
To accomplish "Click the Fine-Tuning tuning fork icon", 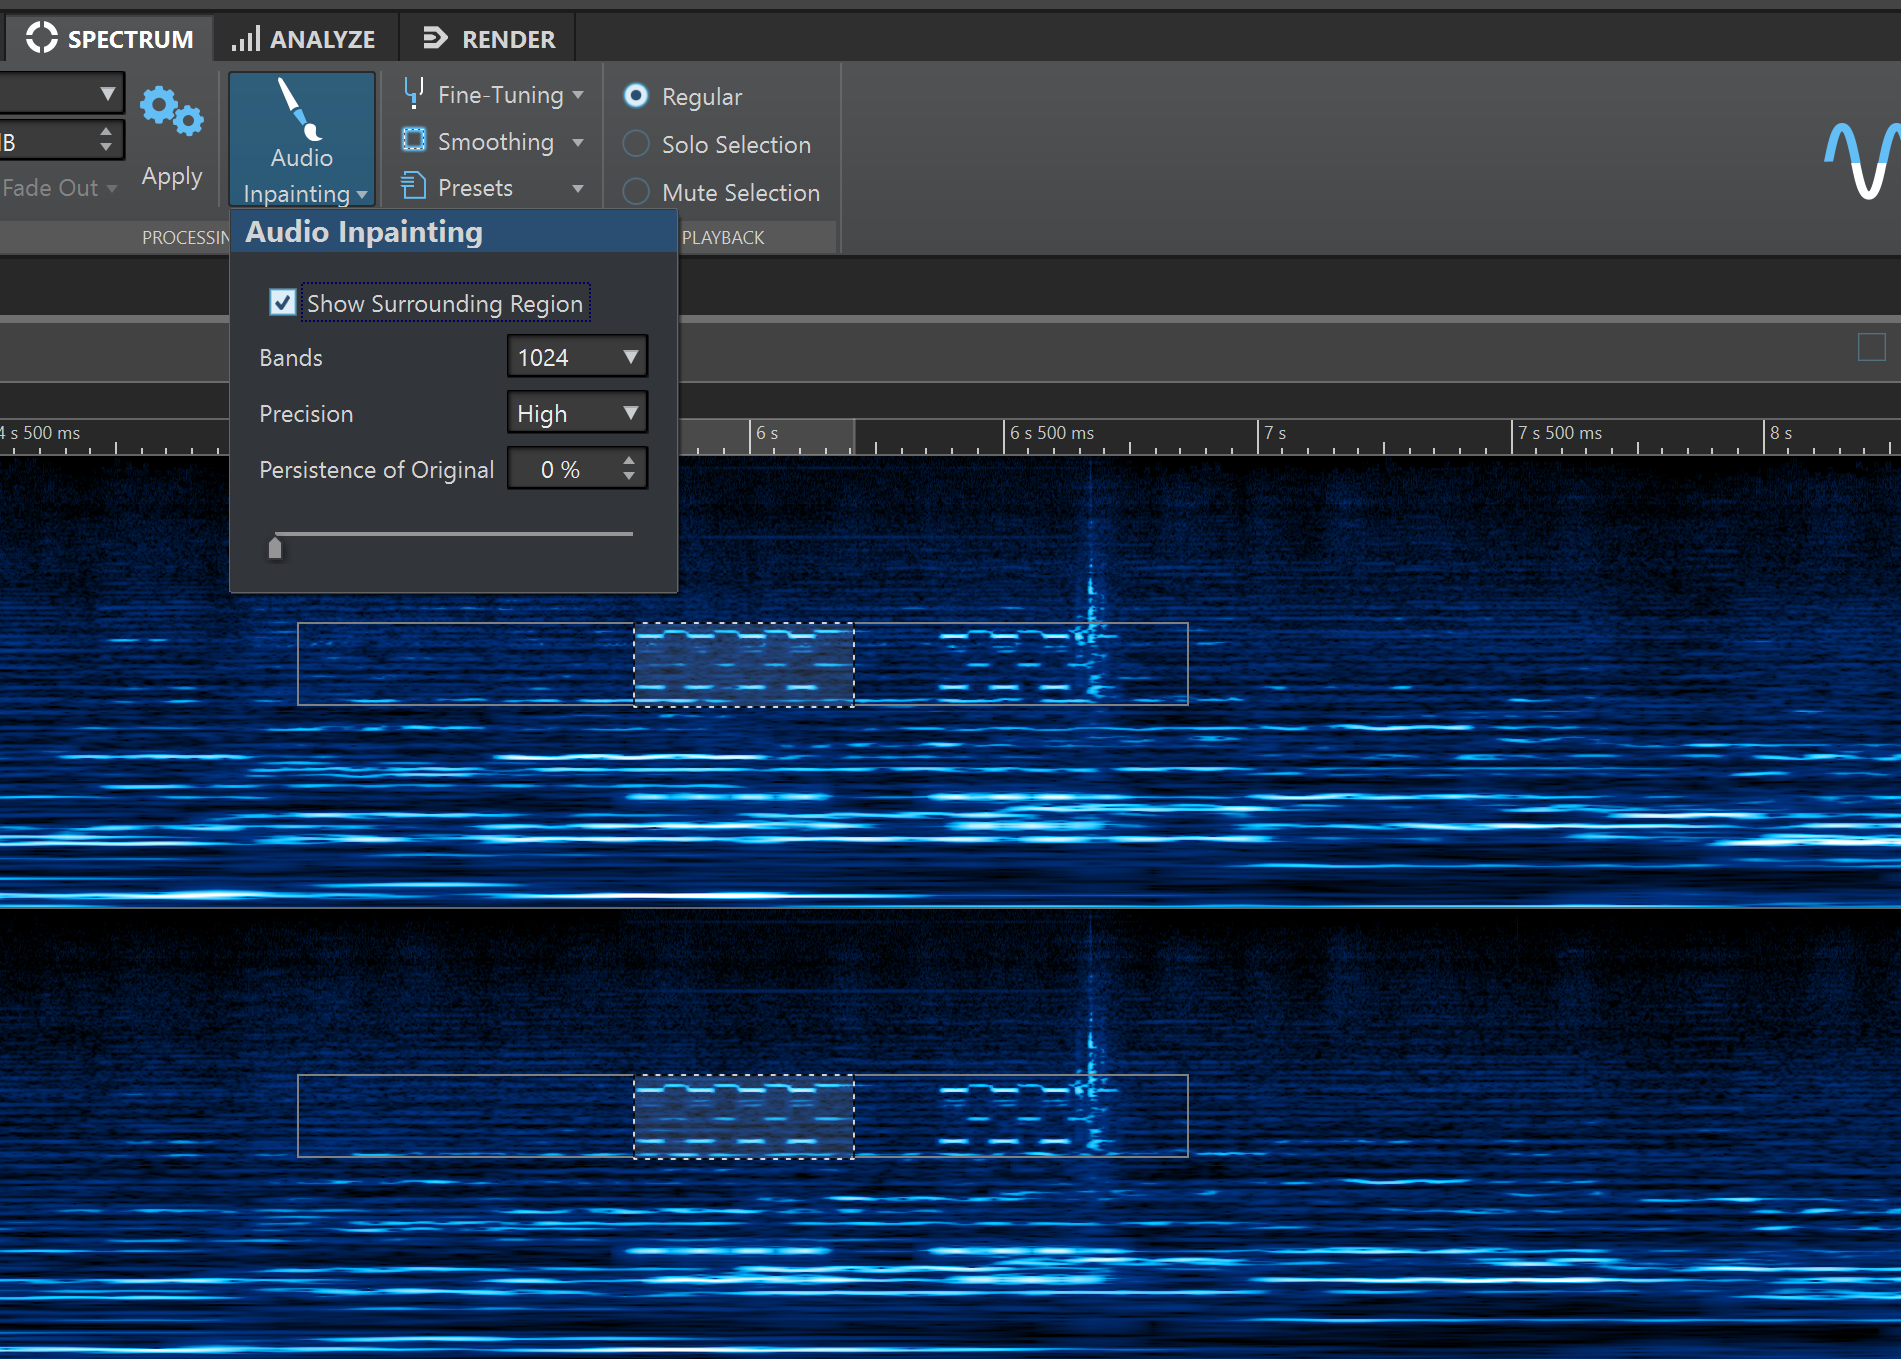I will click(x=413, y=94).
